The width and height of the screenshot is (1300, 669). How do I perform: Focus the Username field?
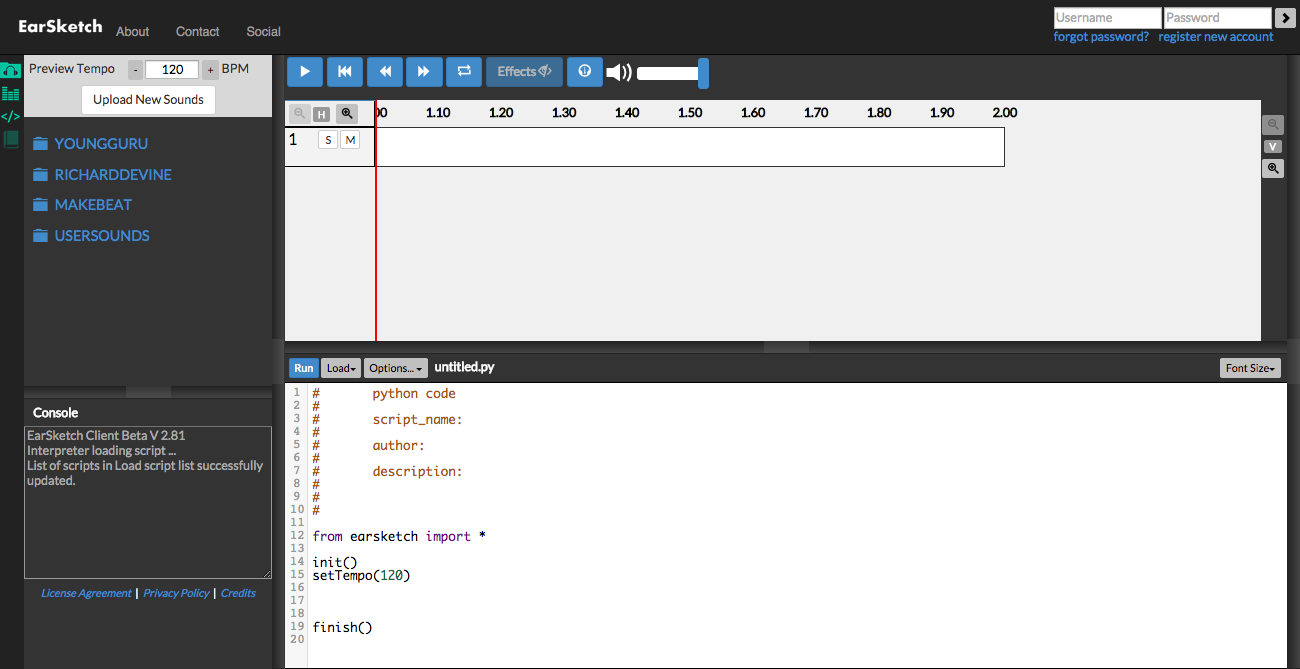(x=1108, y=18)
